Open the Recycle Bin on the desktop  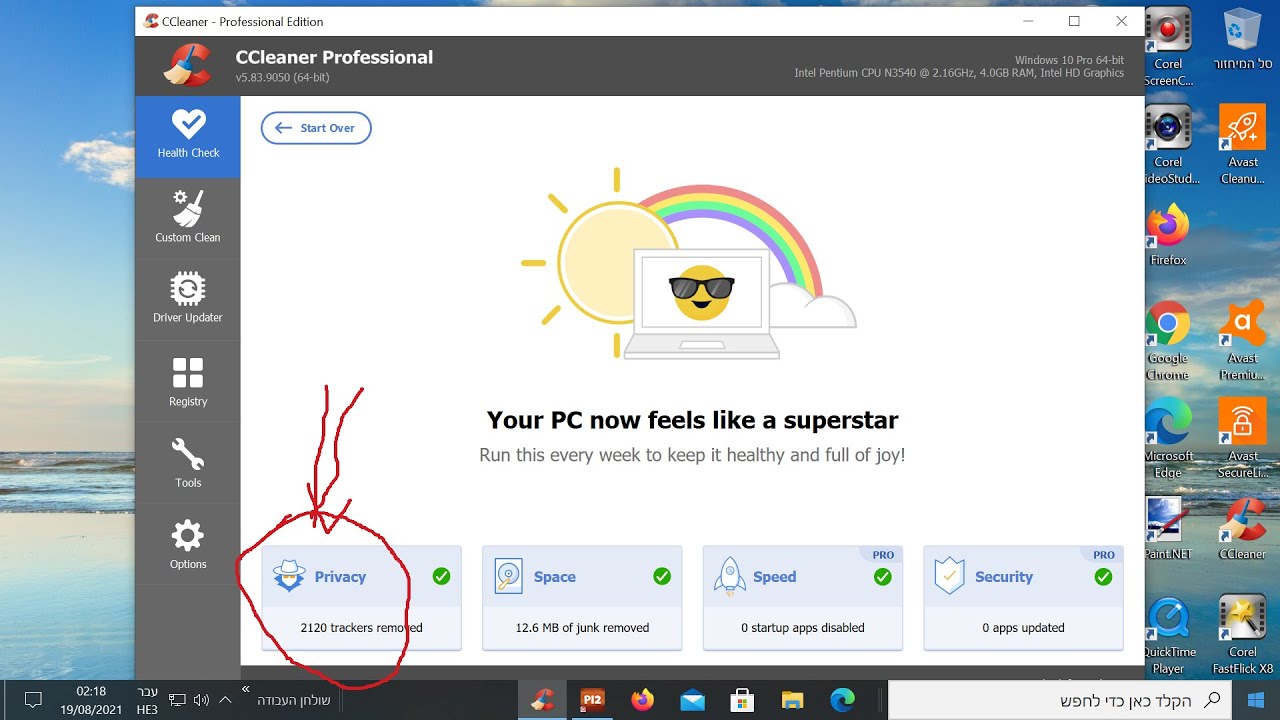click(x=1243, y=40)
